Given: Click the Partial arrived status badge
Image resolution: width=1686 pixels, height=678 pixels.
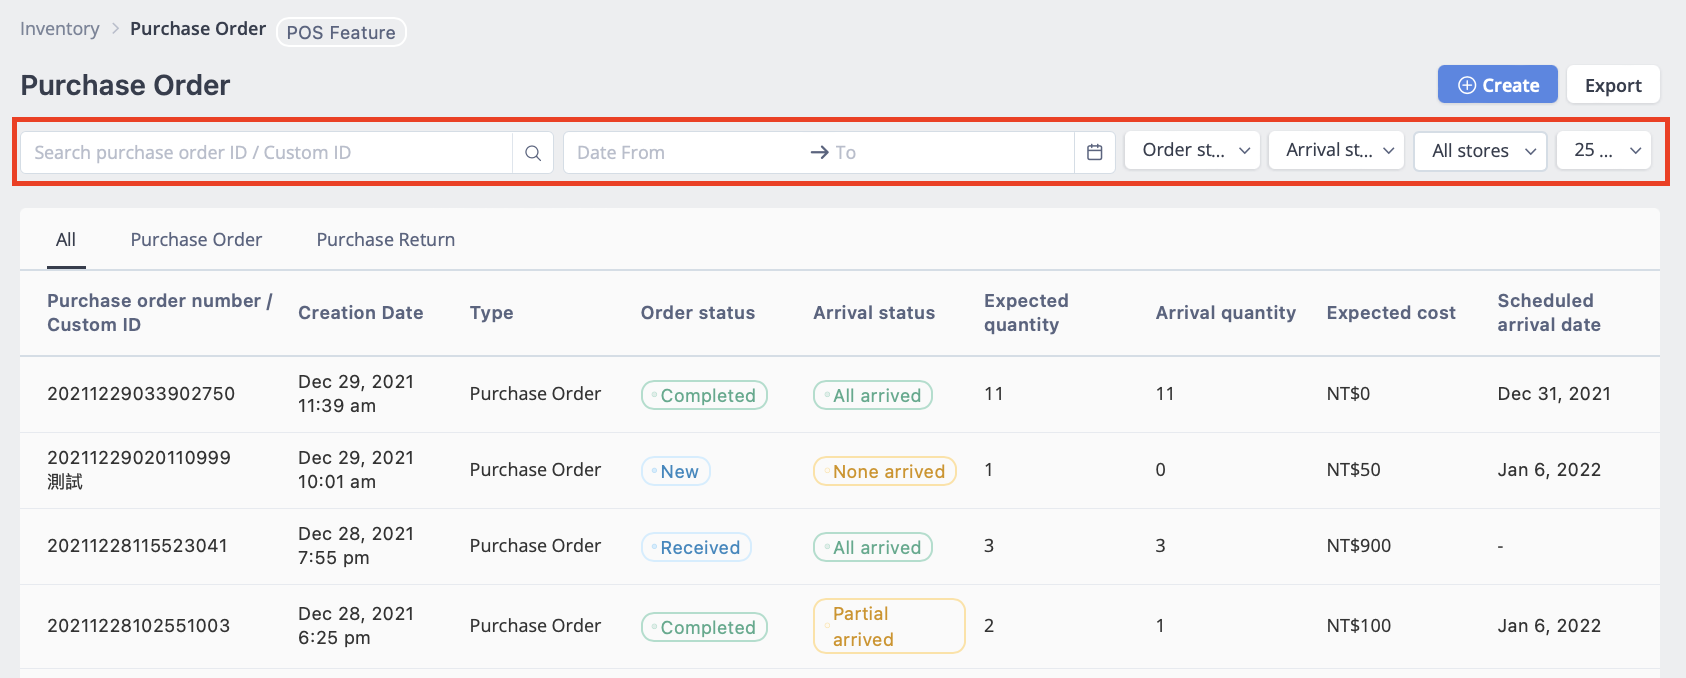Looking at the screenshot, I should (889, 626).
